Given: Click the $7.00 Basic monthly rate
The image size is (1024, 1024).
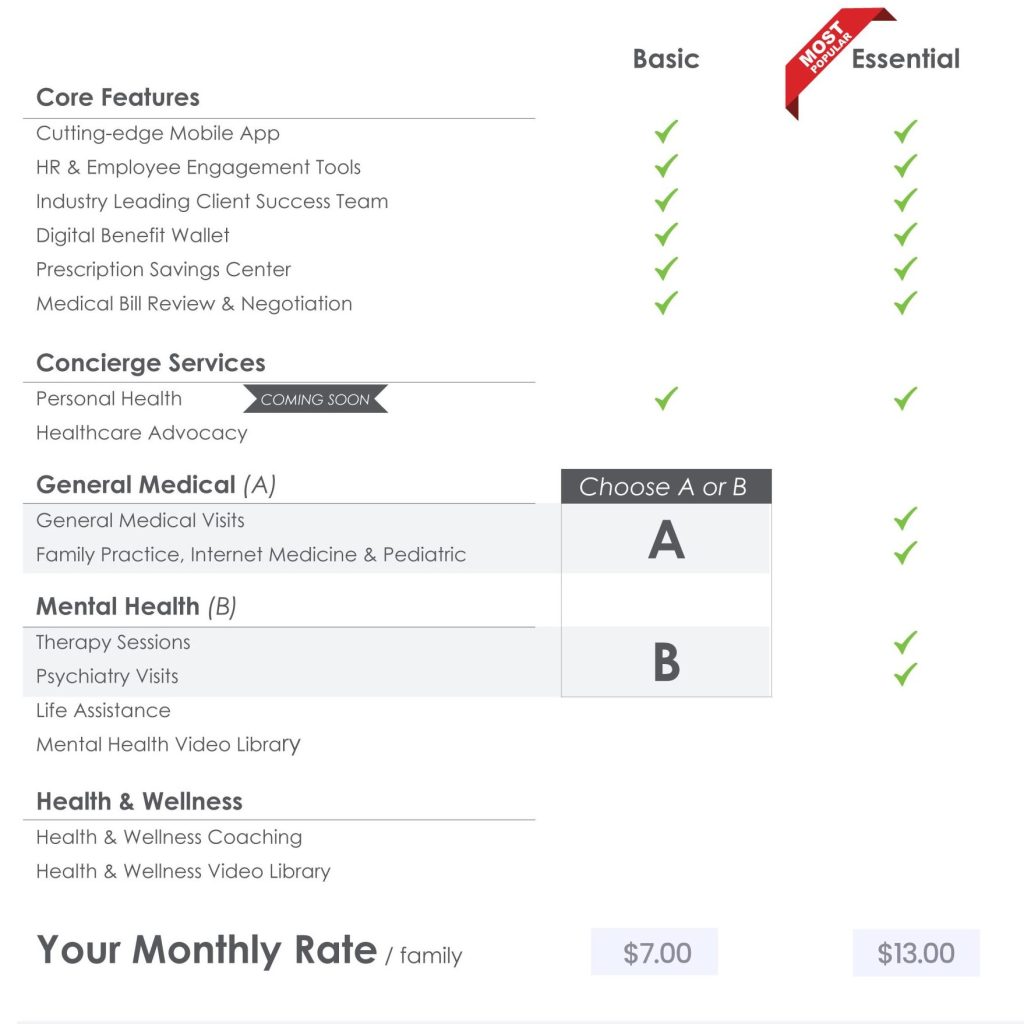Looking at the screenshot, I should (657, 953).
